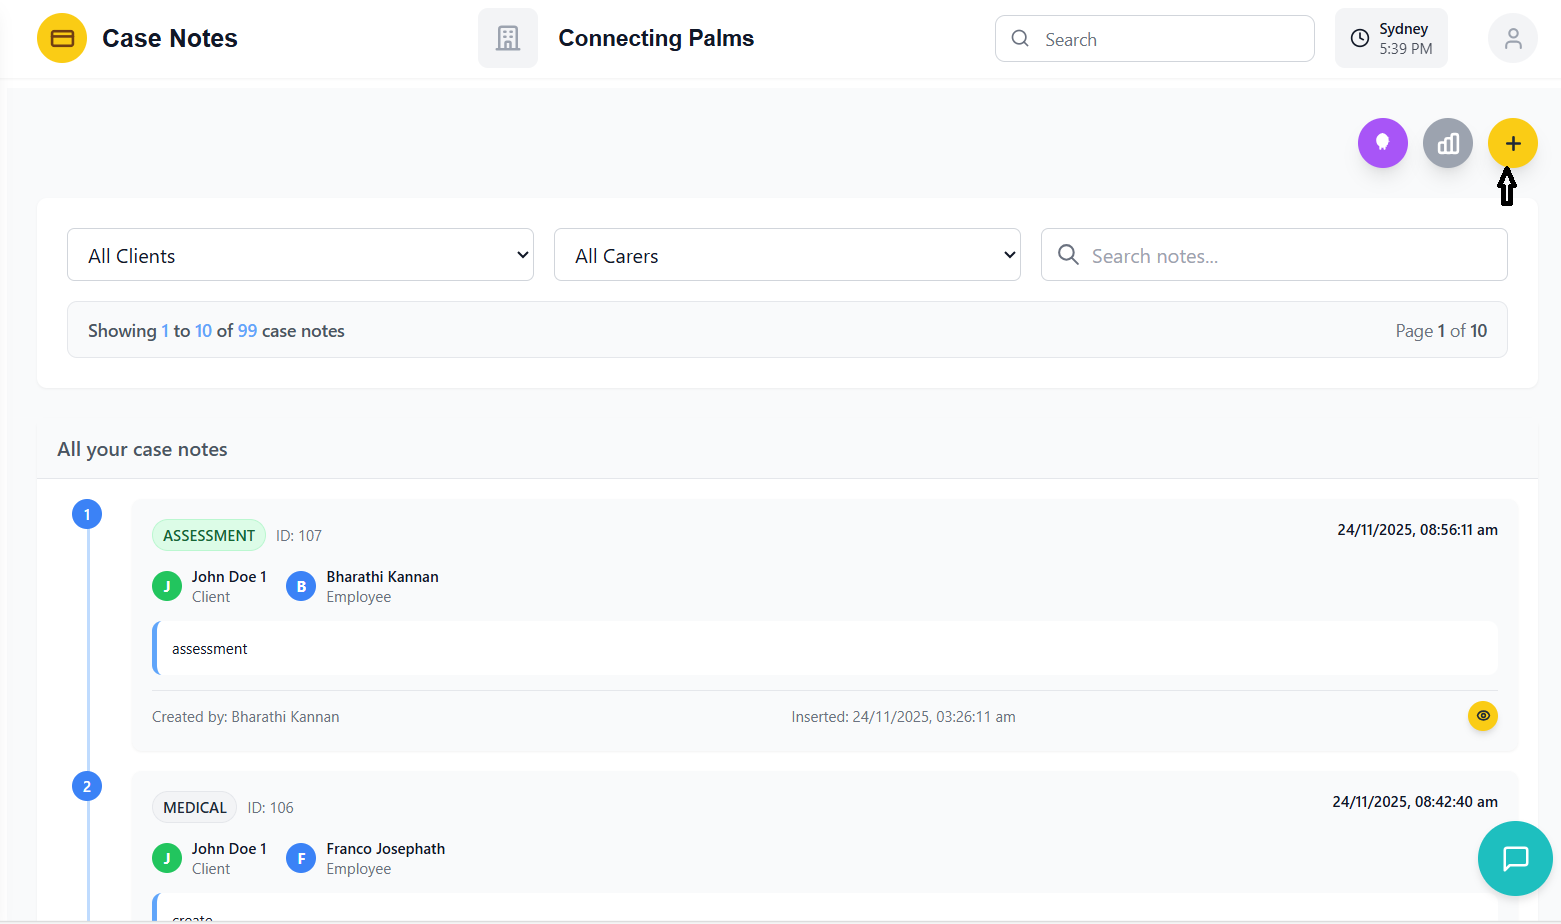The height and width of the screenshot is (924, 1561).
Task: Focus the top header Search box
Action: point(1170,39)
